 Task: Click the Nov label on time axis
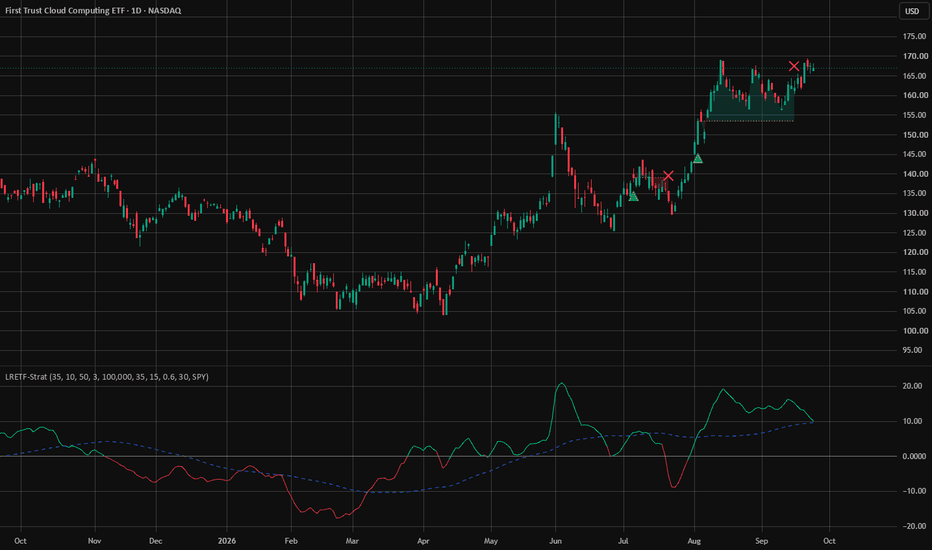click(95, 541)
